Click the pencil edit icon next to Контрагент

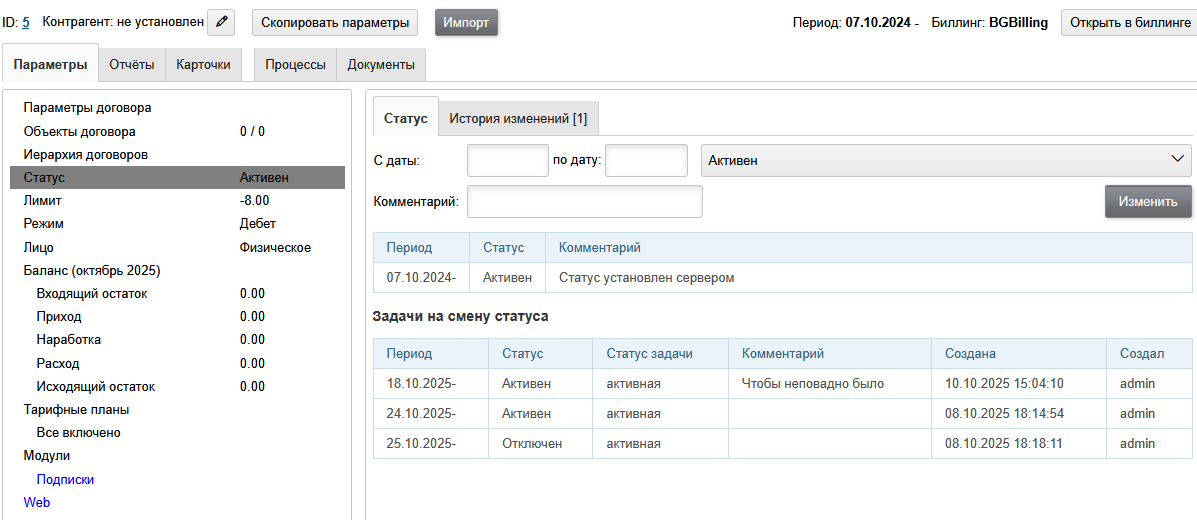221,22
